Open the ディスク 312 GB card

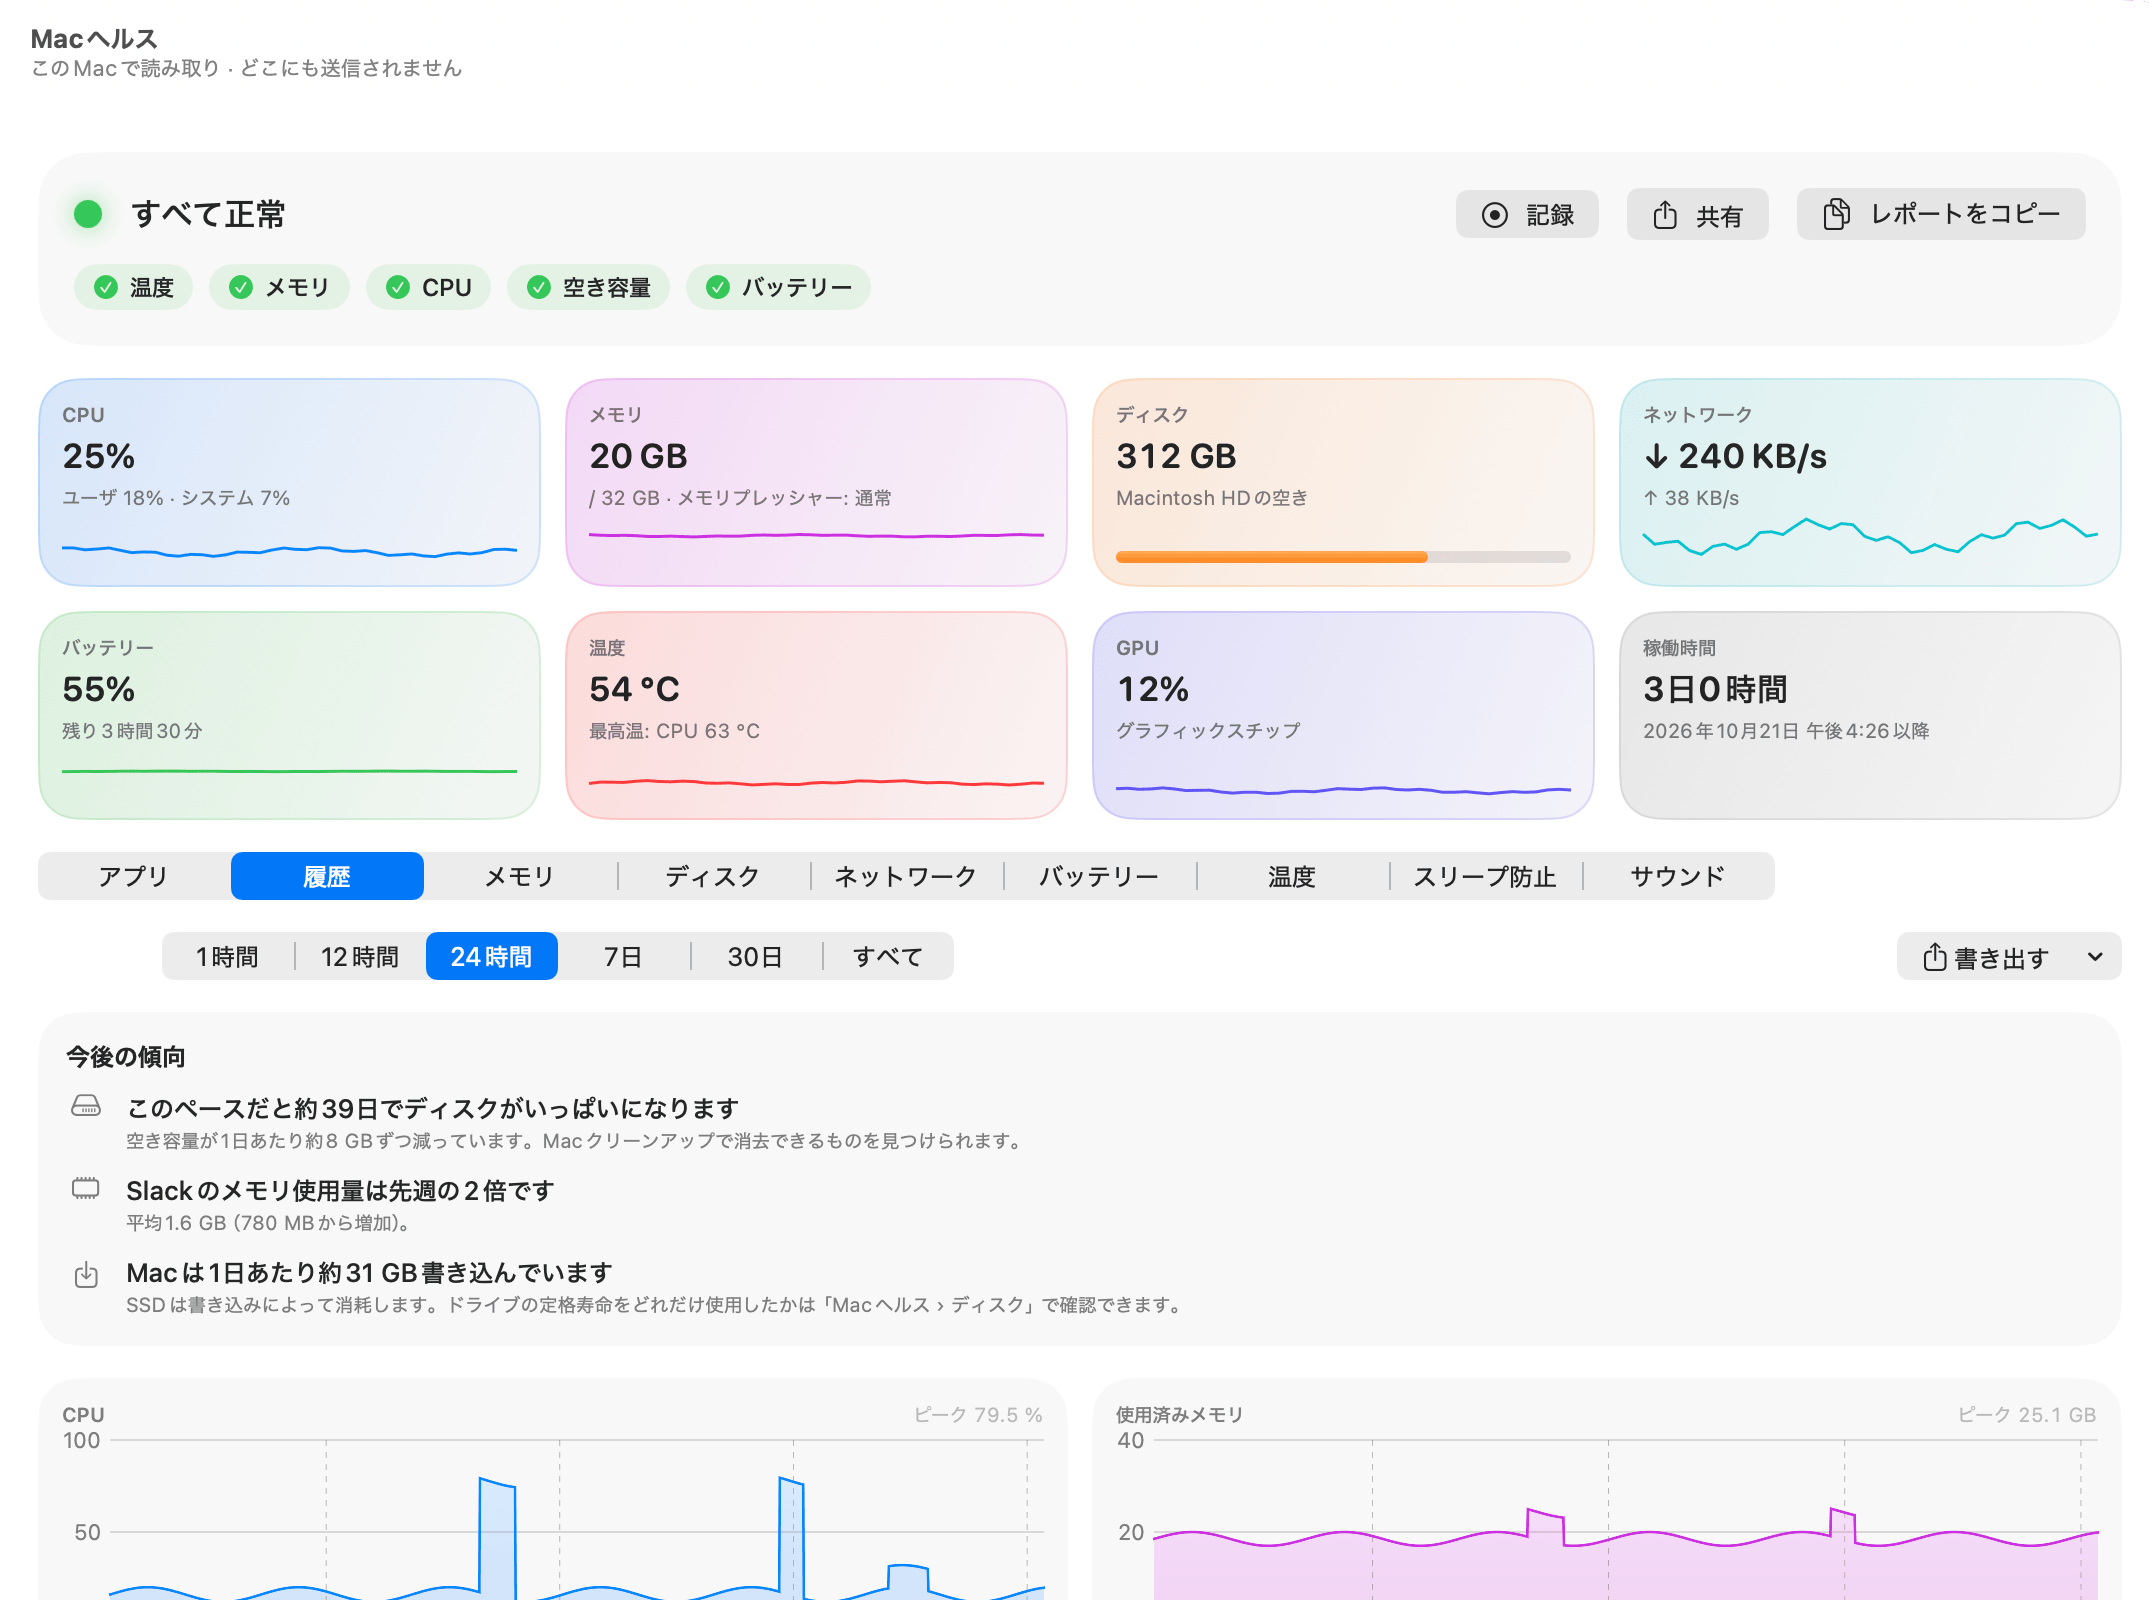pos(1343,482)
